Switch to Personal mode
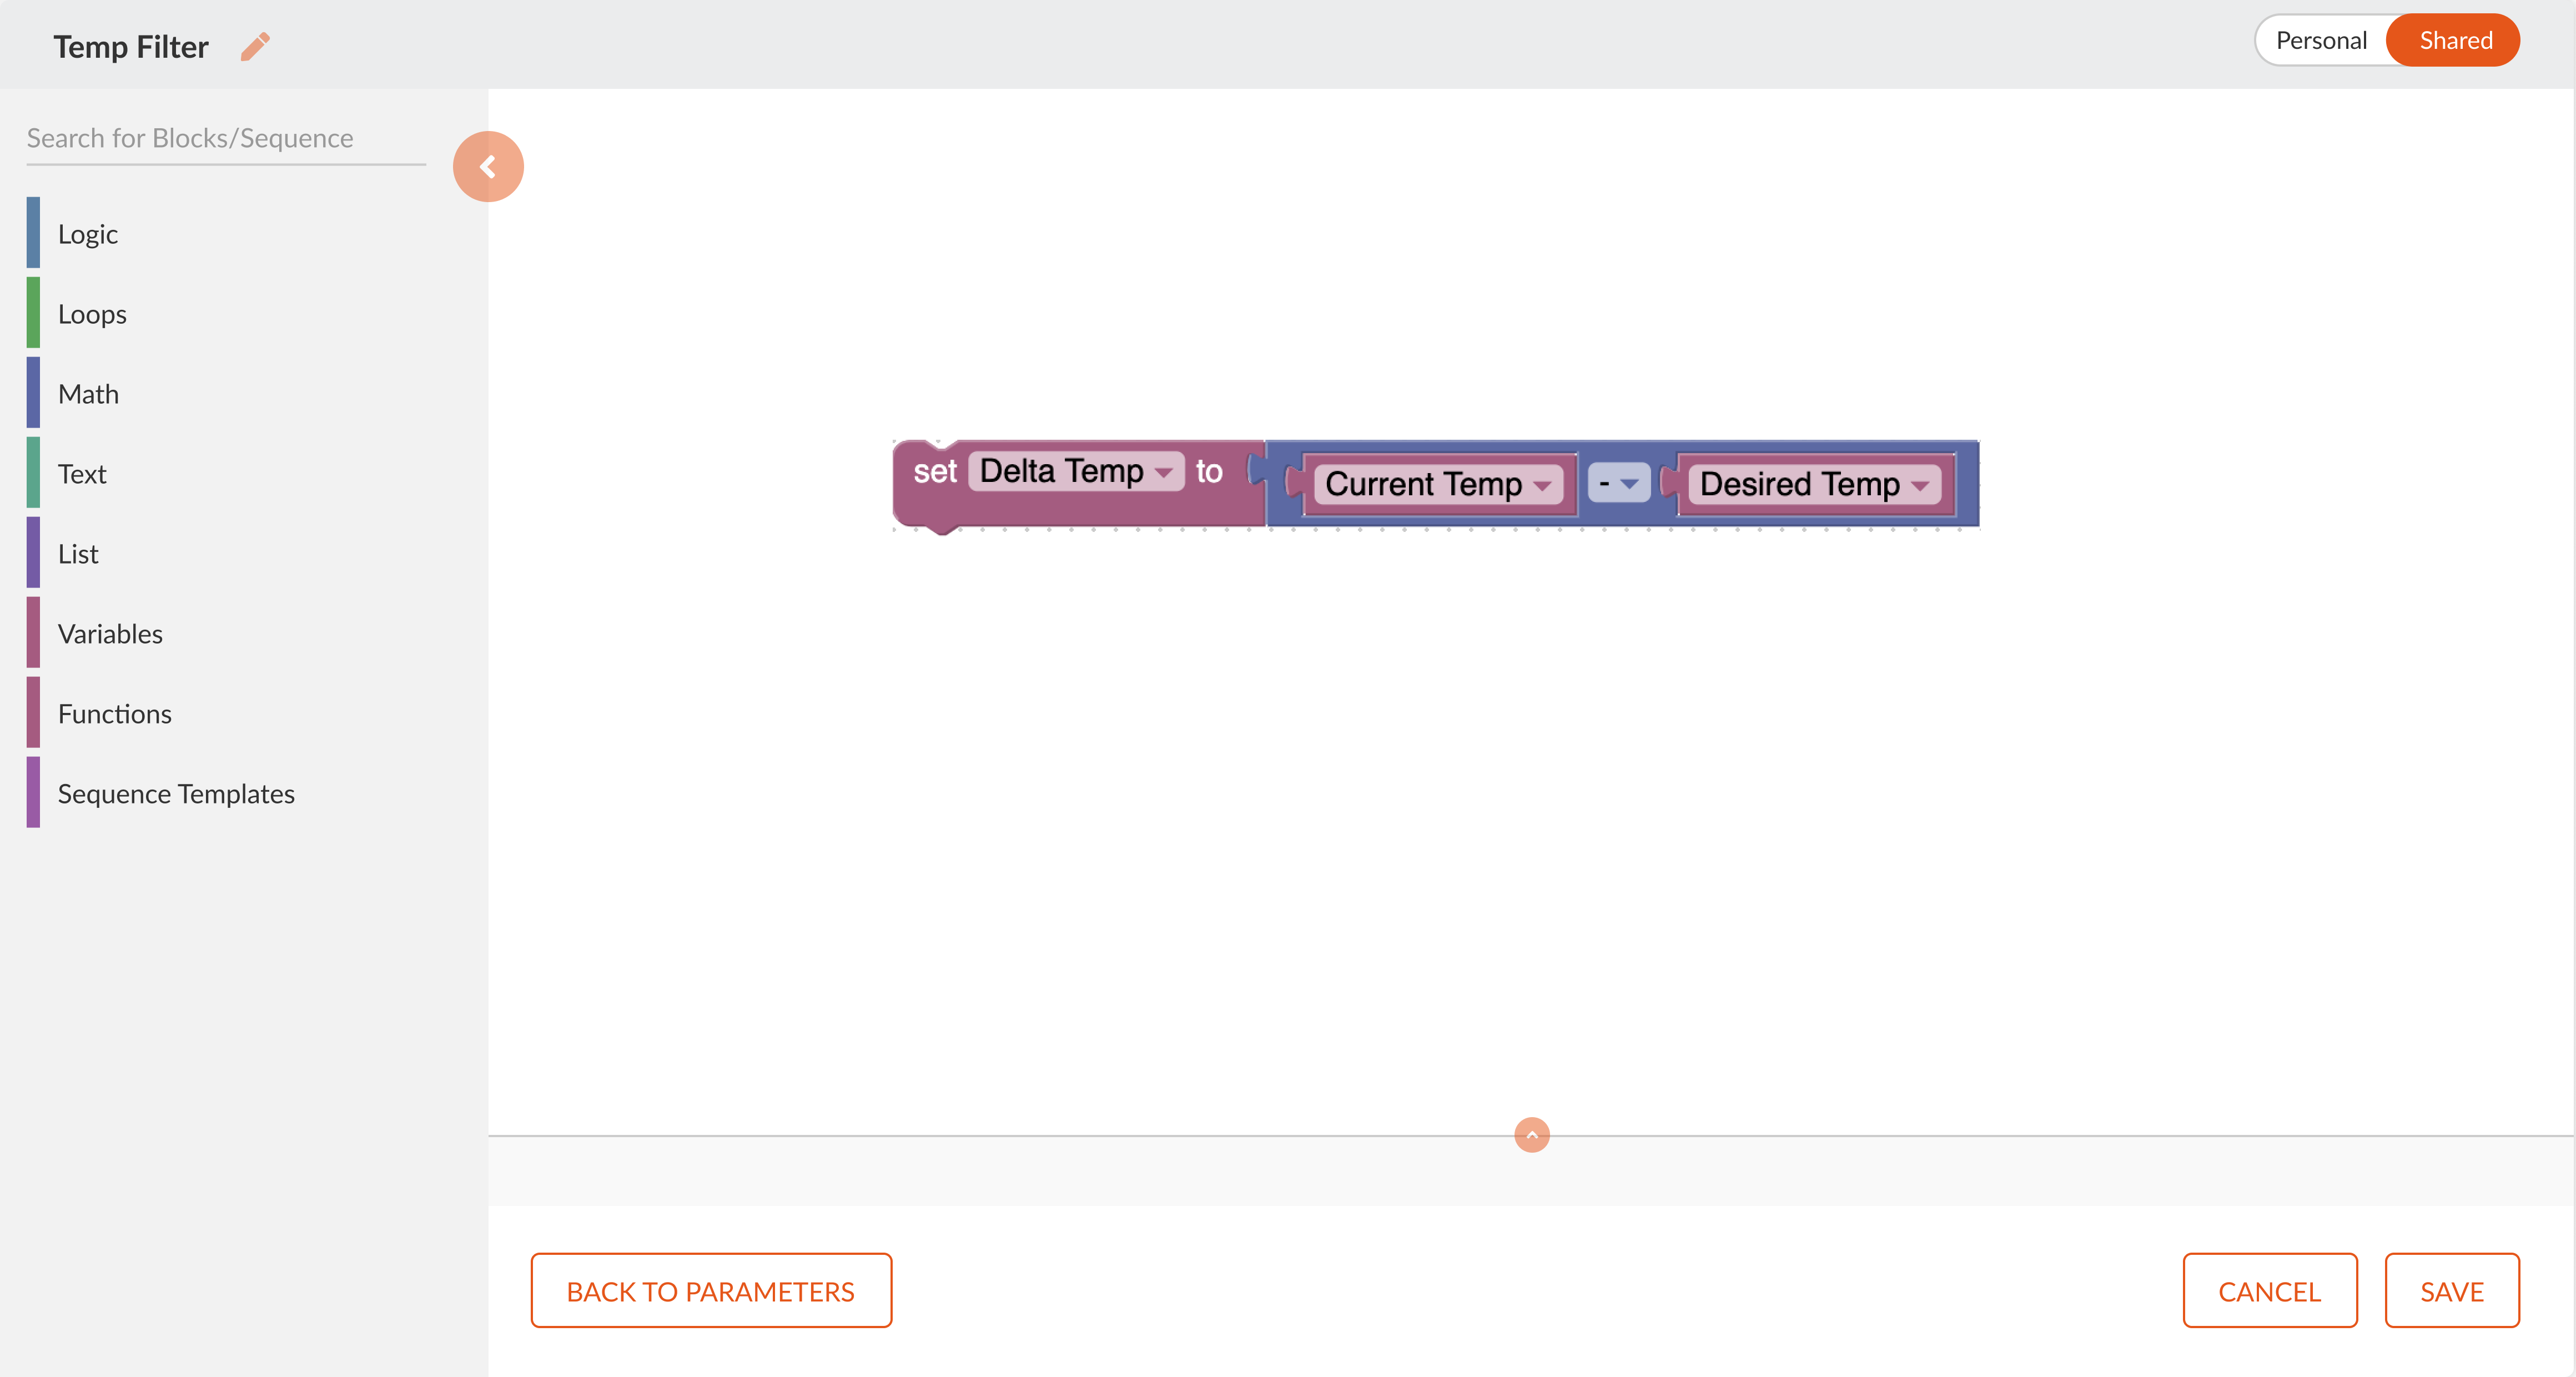This screenshot has width=2576, height=1377. click(x=2321, y=40)
